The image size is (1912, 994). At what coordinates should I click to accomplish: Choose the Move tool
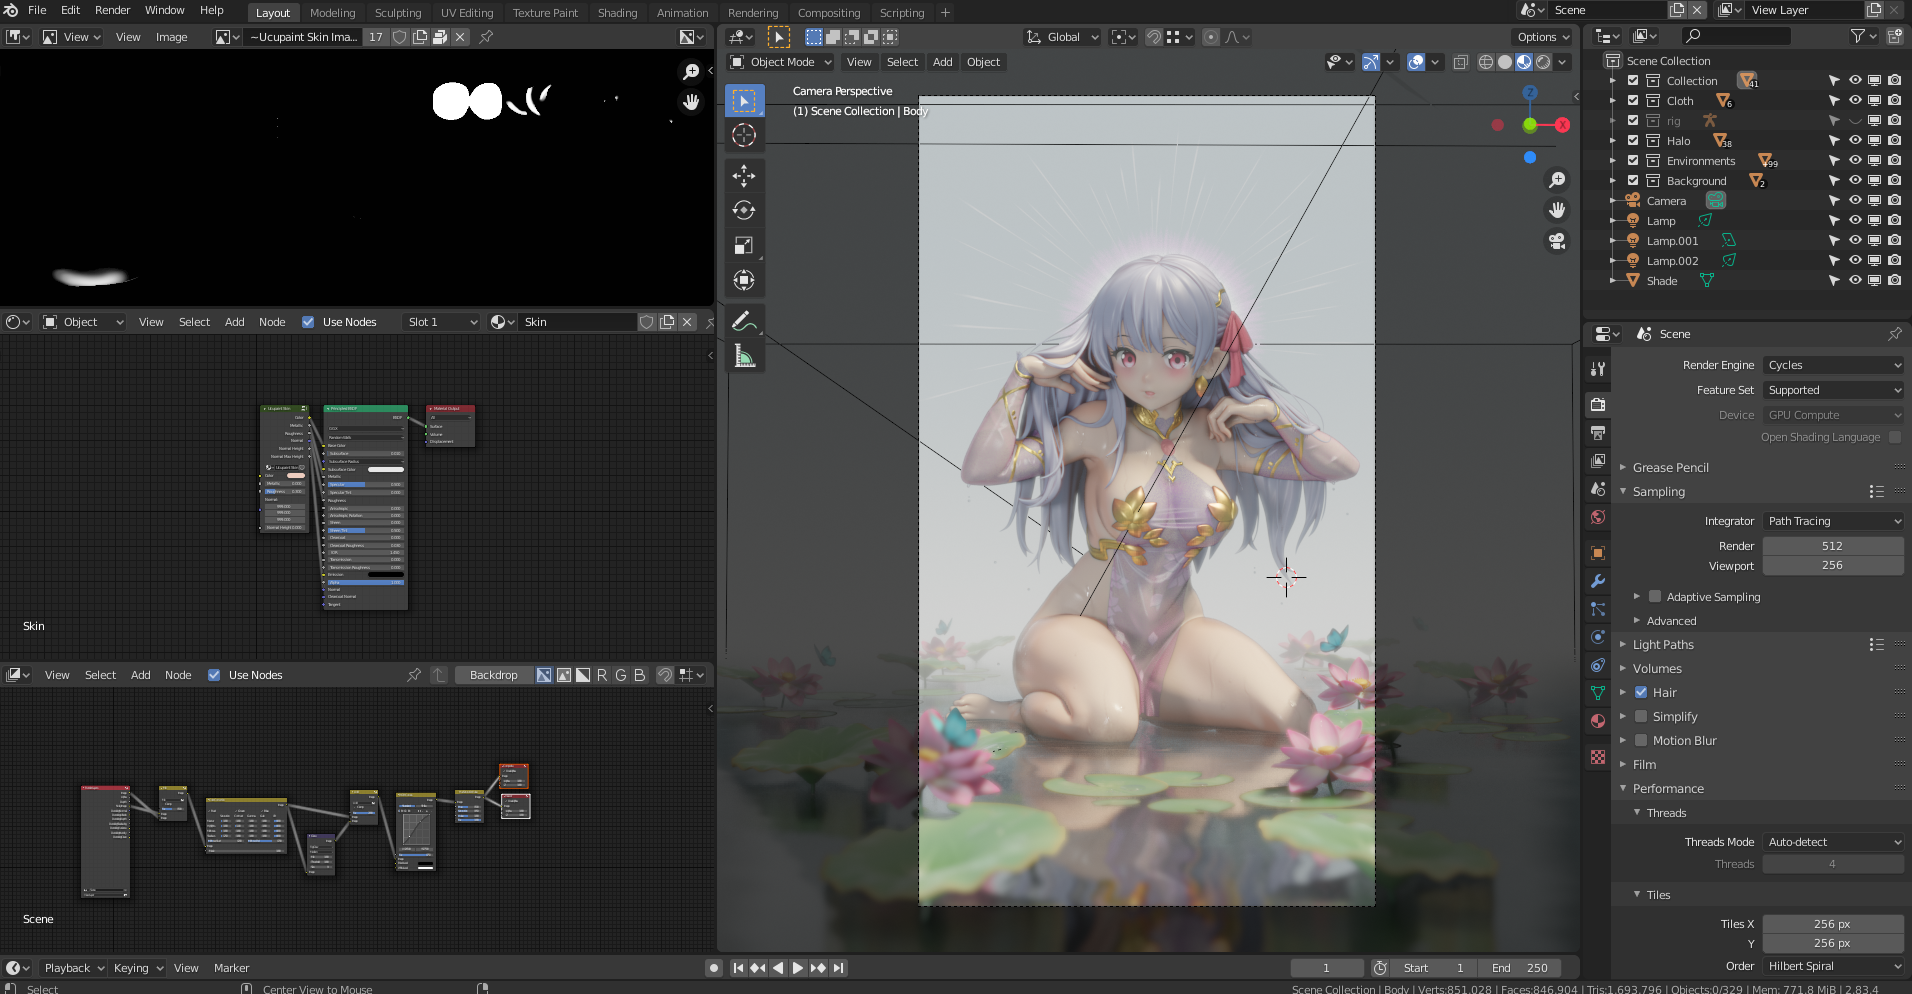click(744, 176)
